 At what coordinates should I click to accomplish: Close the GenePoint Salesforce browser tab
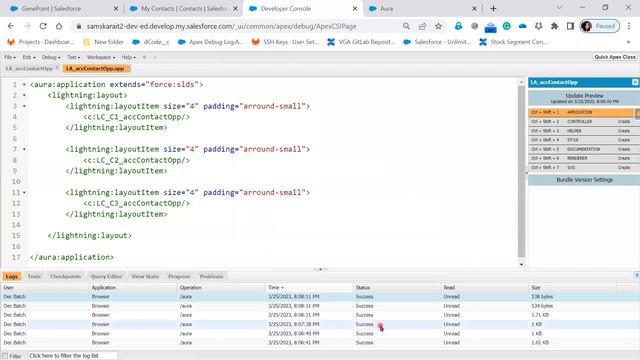tap(116, 8)
